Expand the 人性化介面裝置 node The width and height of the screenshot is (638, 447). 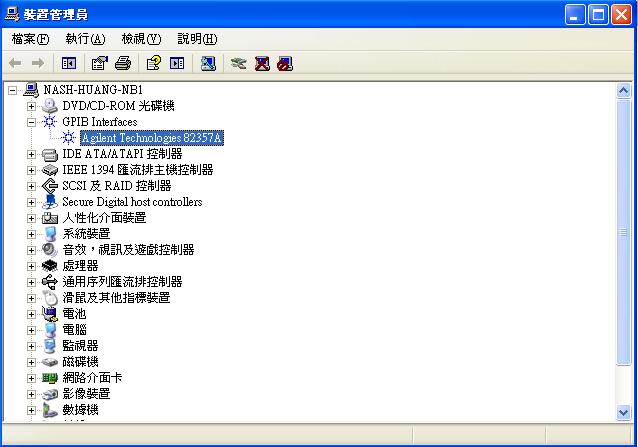[31, 218]
